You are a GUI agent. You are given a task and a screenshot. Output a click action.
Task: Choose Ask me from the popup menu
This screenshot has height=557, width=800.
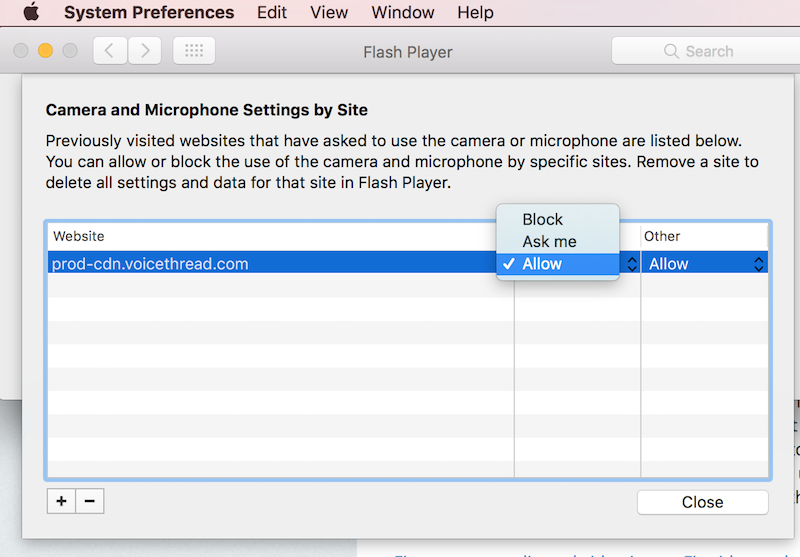pyautogui.click(x=558, y=241)
